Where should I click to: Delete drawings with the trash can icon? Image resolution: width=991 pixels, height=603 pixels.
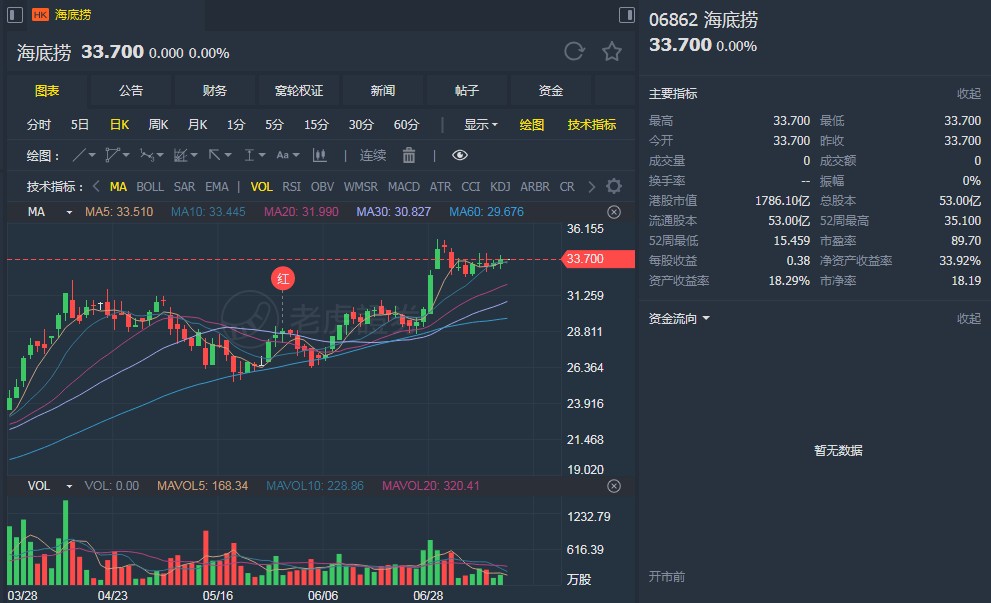click(409, 155)
